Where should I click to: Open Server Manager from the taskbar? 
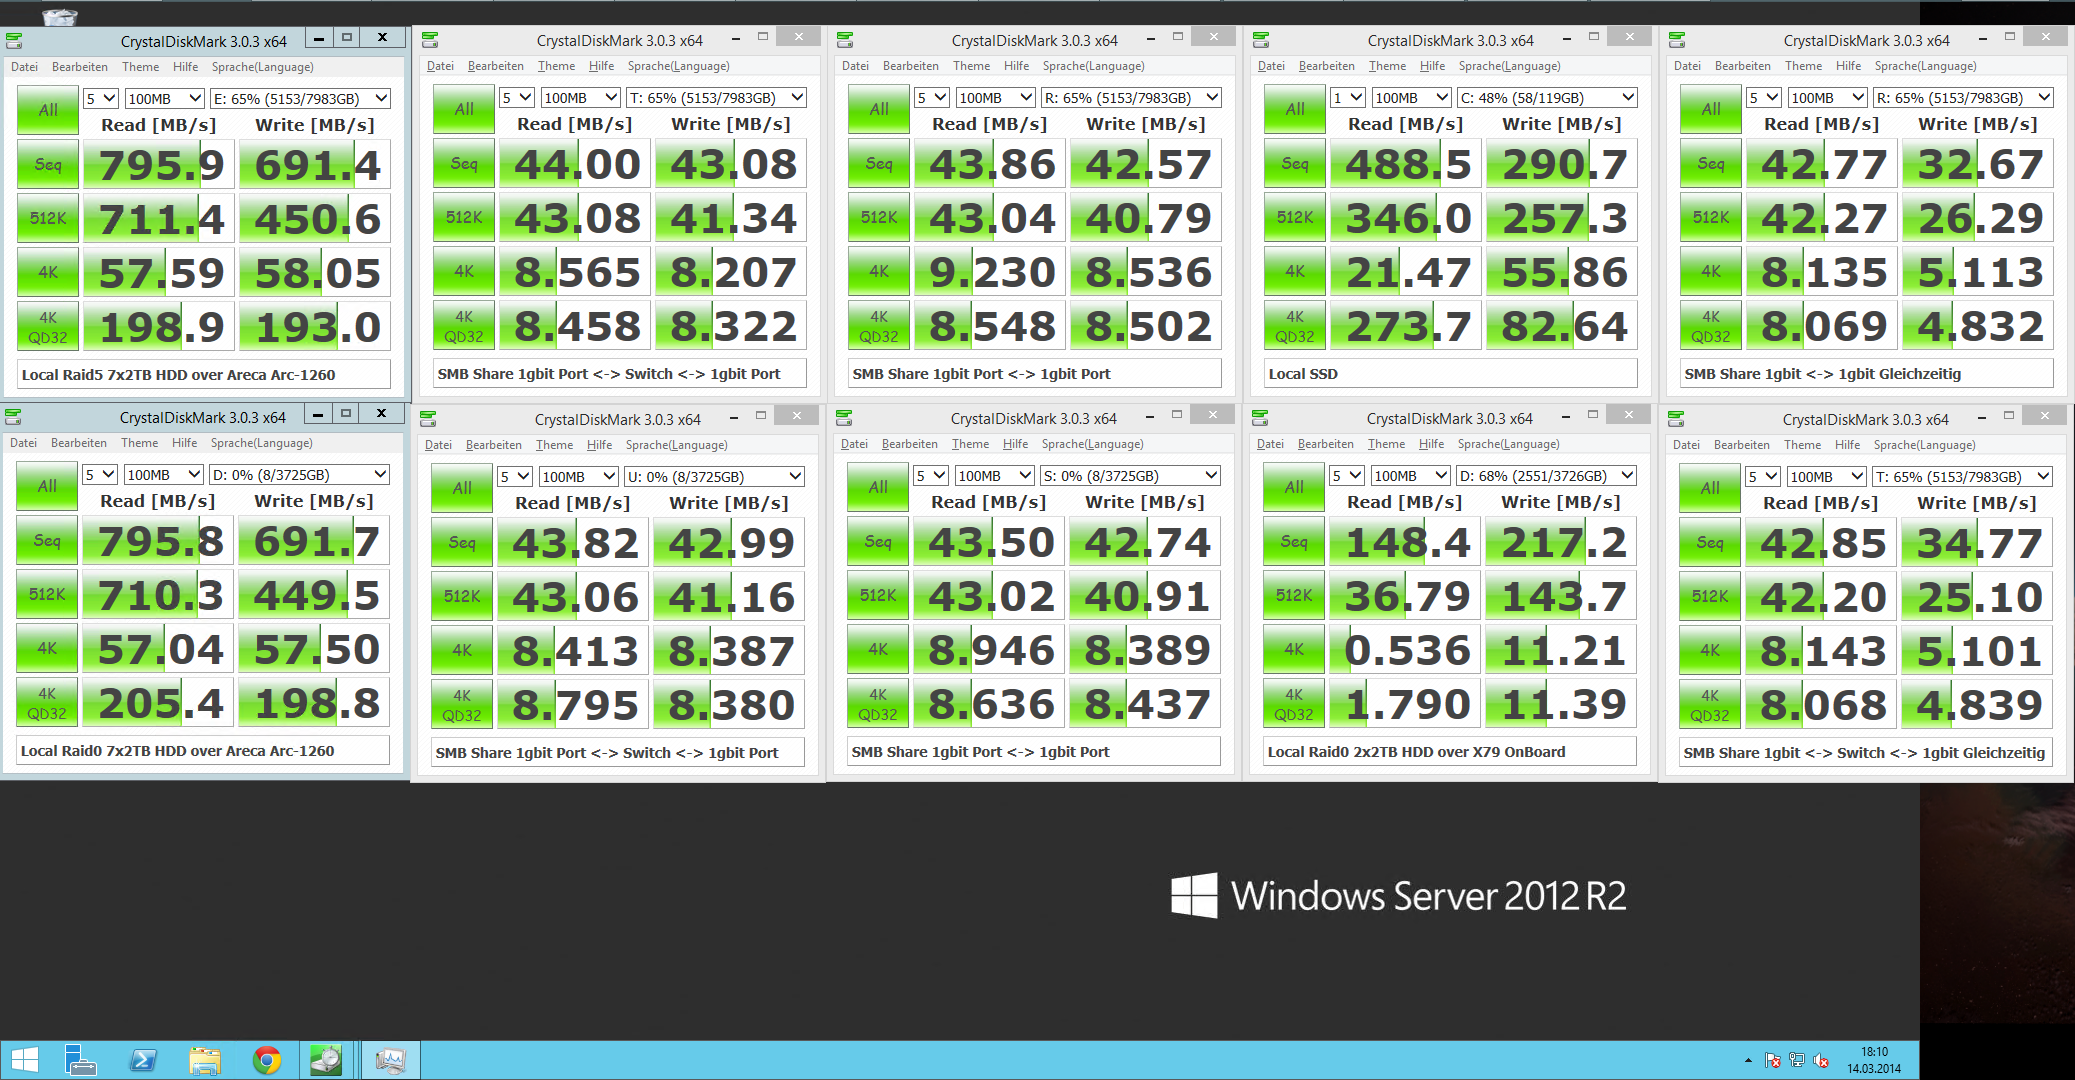(80, 1060)
